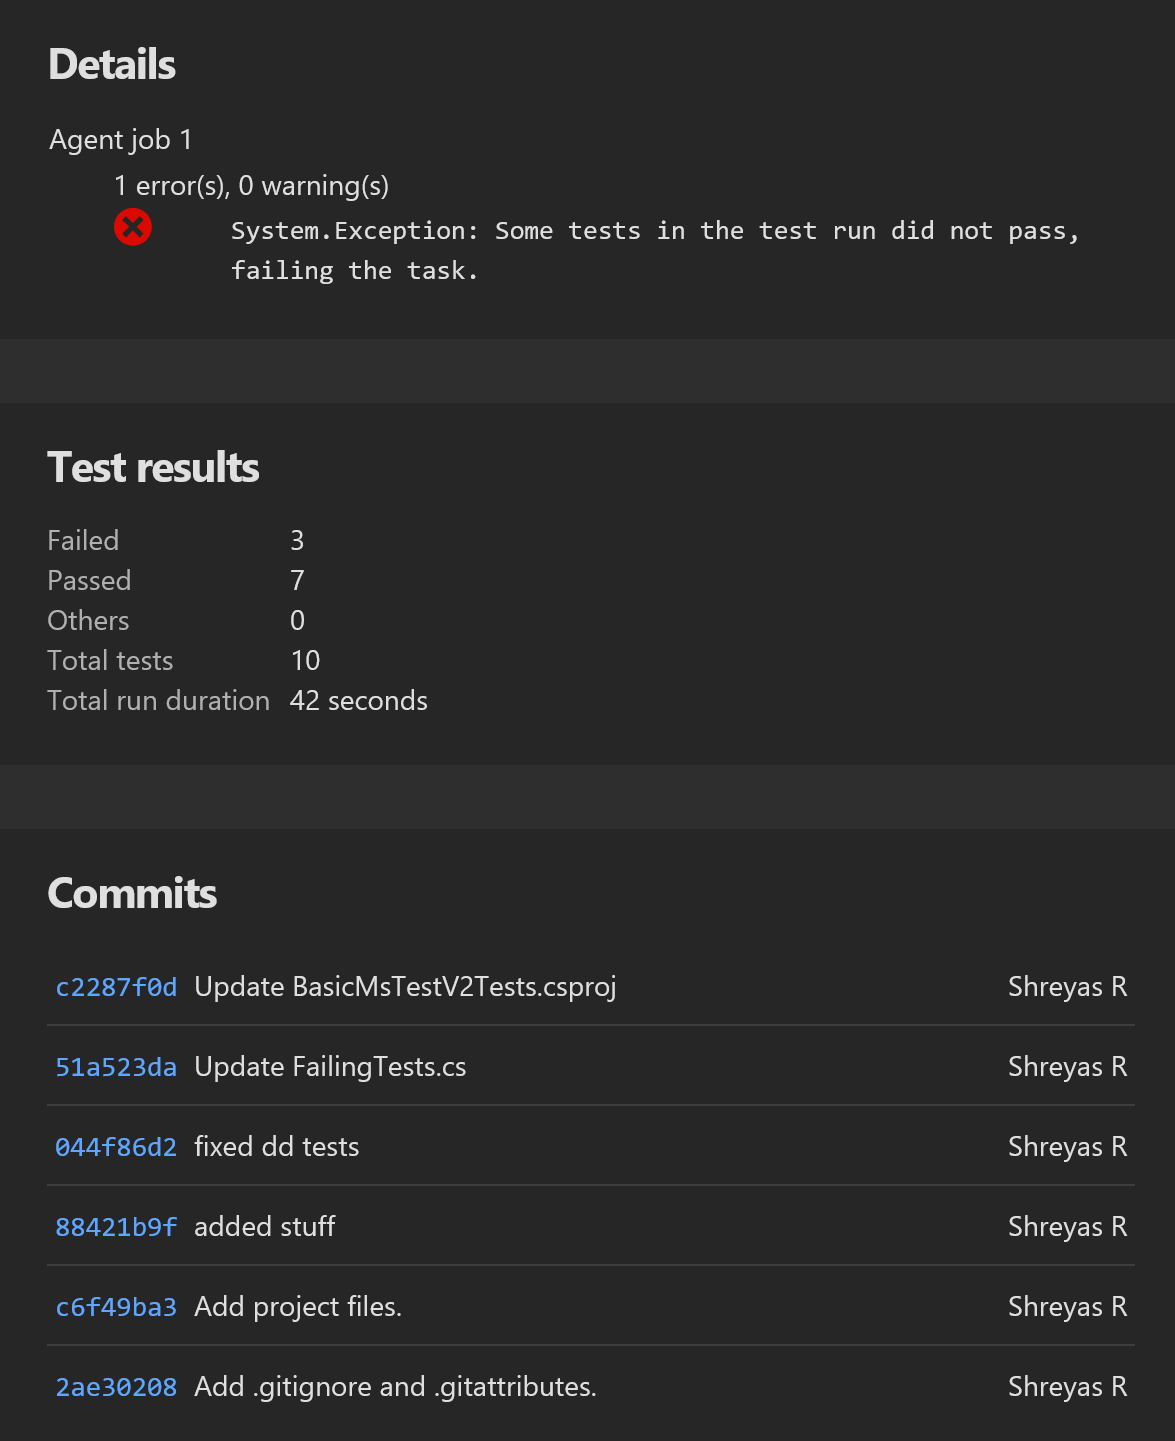
Task: Click the Test results heading
Action: [x=153, y=467]
